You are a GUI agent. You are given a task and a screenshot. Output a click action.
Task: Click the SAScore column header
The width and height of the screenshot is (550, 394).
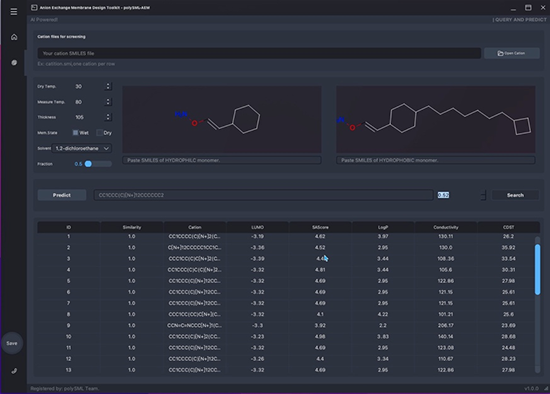tap(320, 227)
